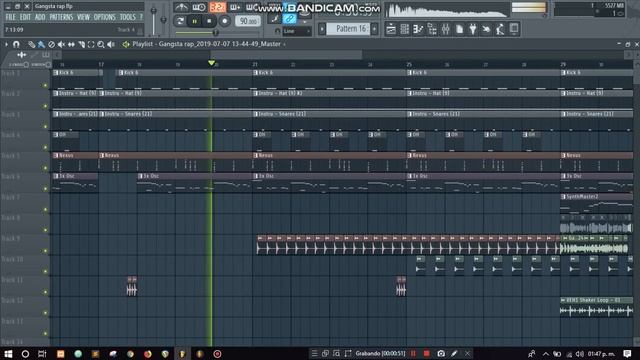Image resolution: width=640 pixels, height=360 pixels.
Task: Adjust the master volume slider
Action: [153, 20]
